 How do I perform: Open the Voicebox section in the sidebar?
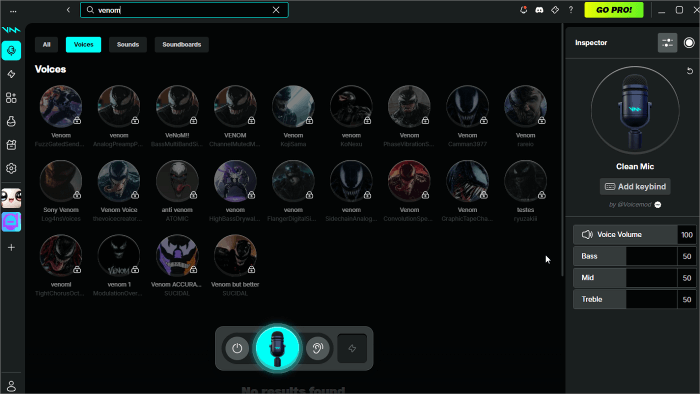pos(11,50)
